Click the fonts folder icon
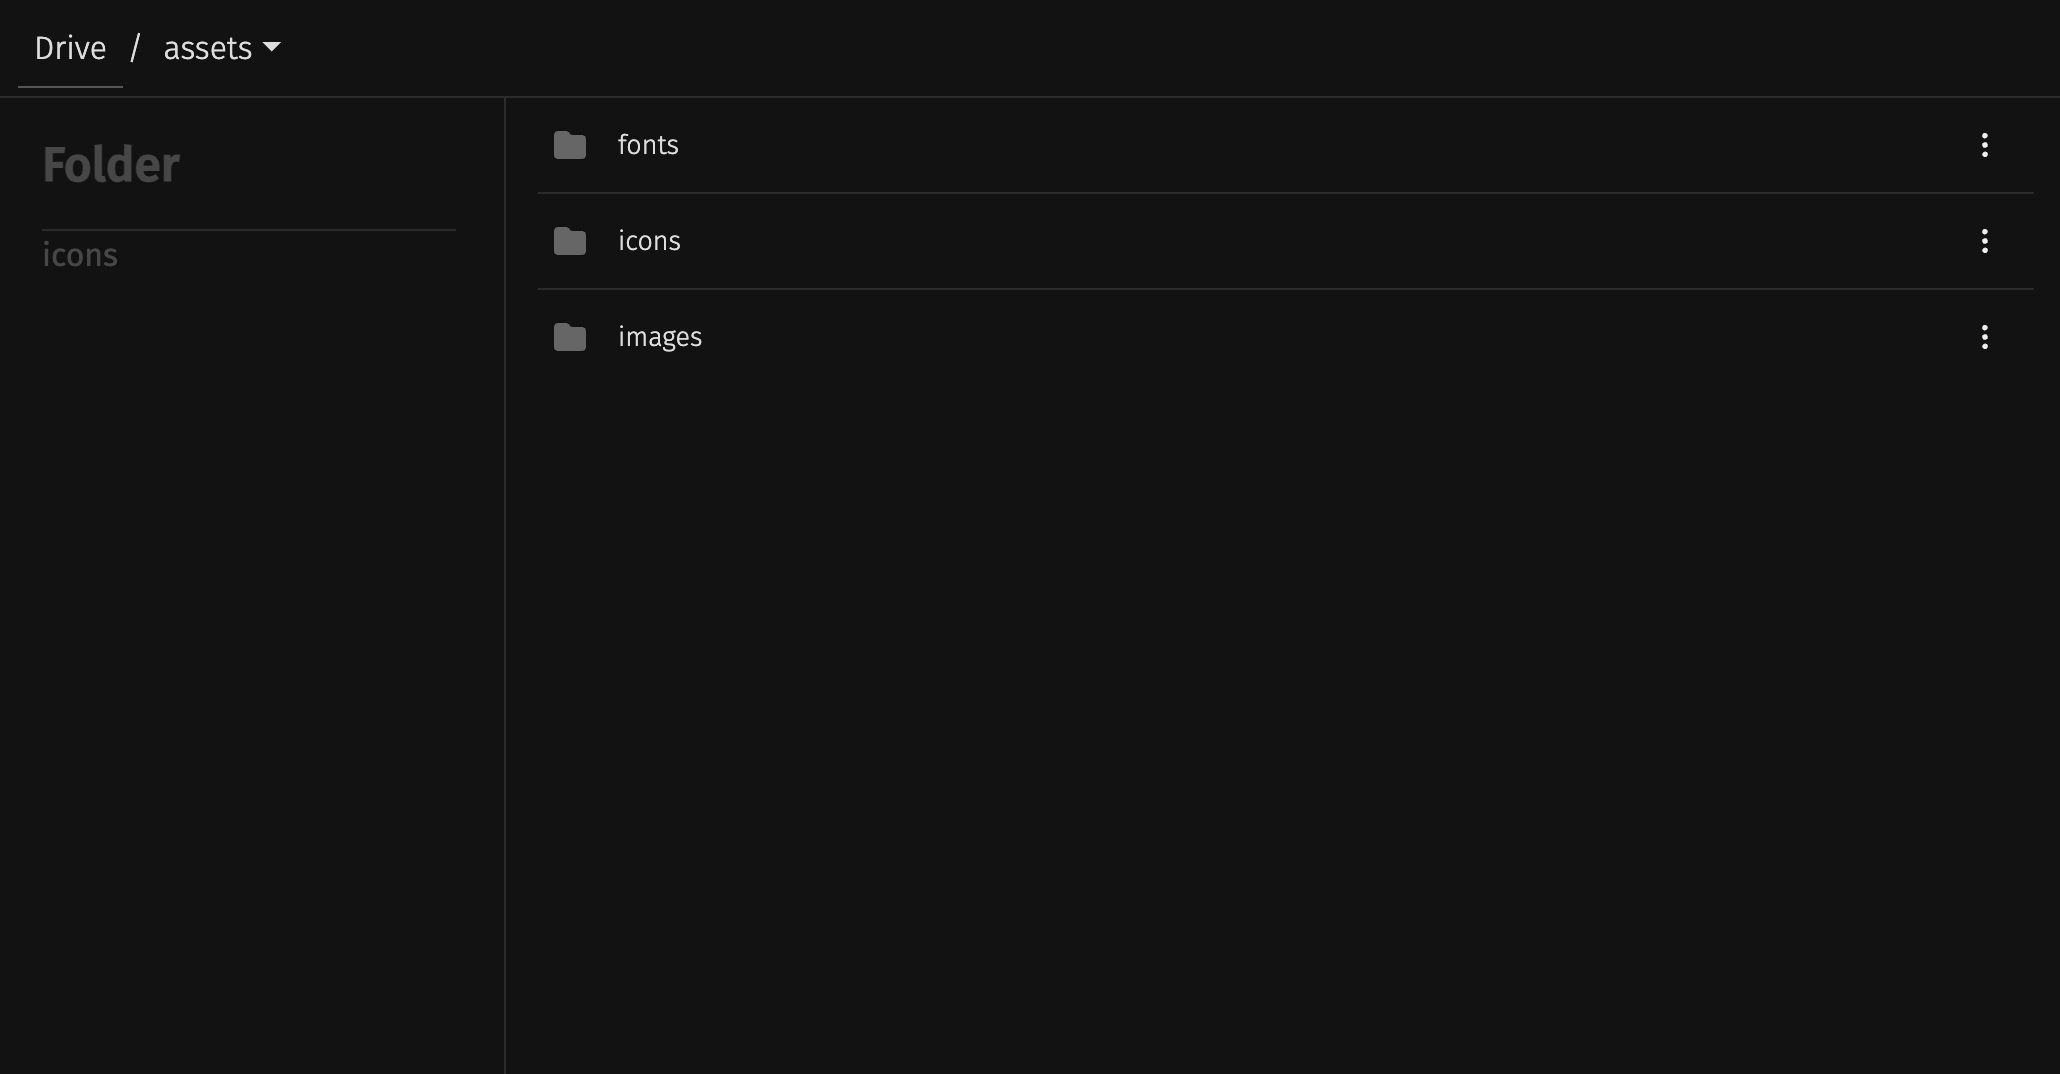The height and width of the screenshot is (1074, 2060). (x=570, y=145)
